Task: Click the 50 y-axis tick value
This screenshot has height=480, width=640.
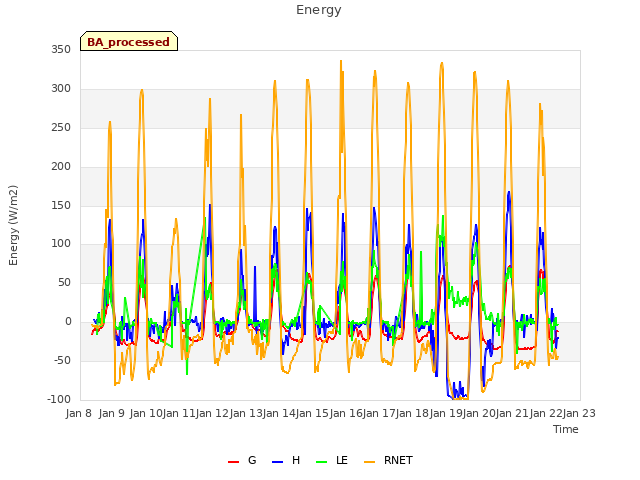Action: tap(64, 282)
